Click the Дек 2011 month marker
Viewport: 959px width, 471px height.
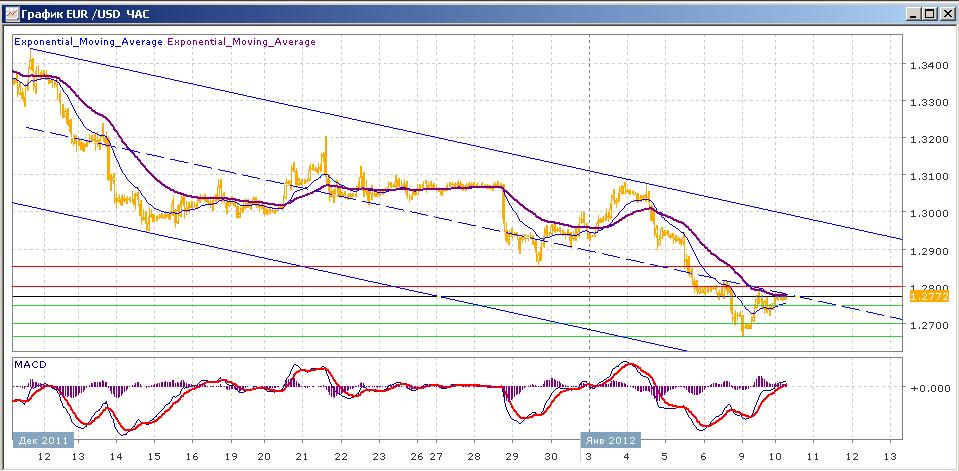click(43, 439)
